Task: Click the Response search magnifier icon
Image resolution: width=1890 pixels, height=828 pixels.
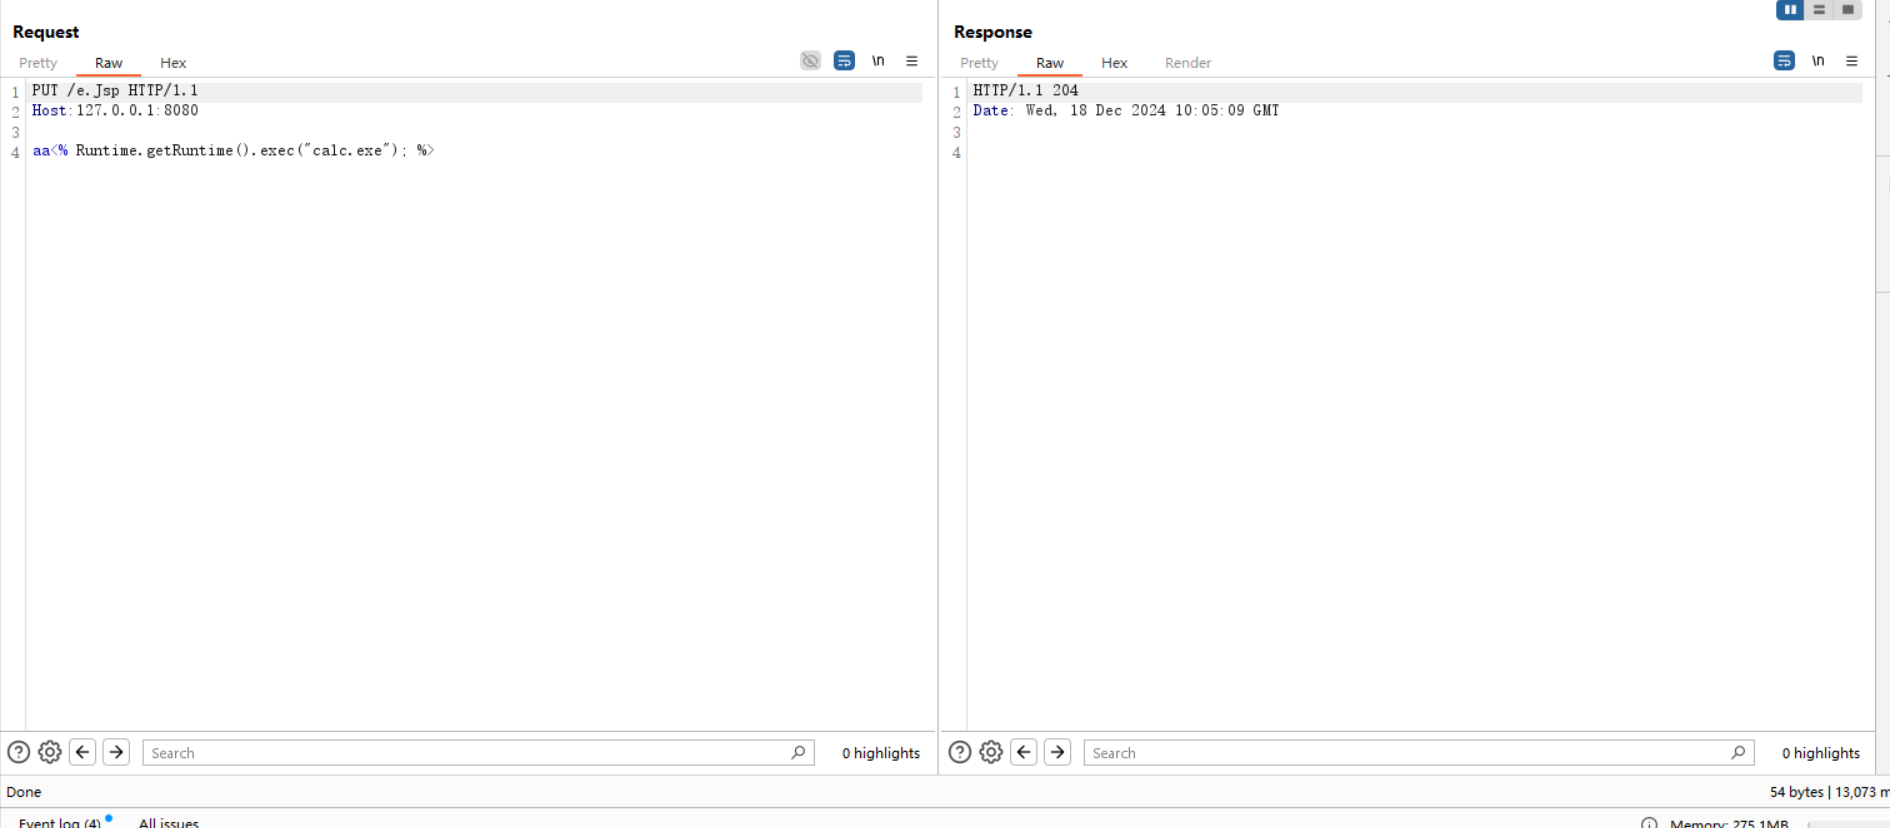Action: [x=1738, y=753]
